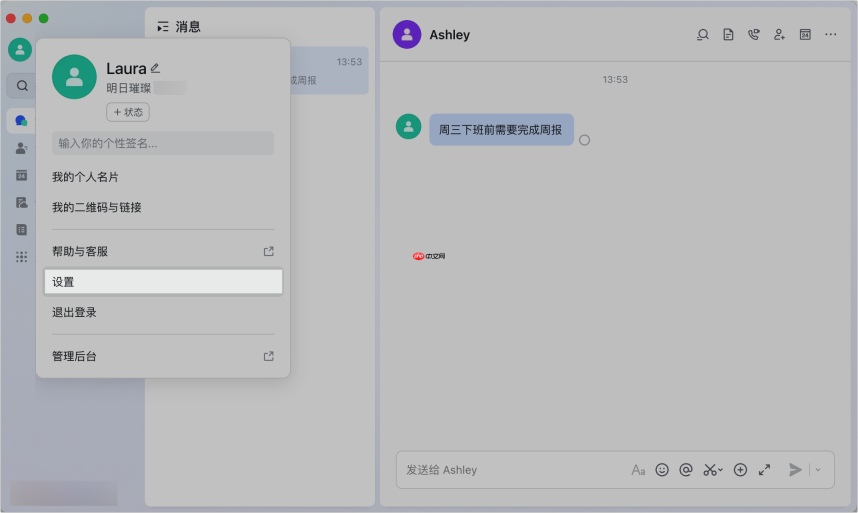Click Ashley's avatar in the chat header
This screenshot has height=513, width=858.
pos(407,34)
